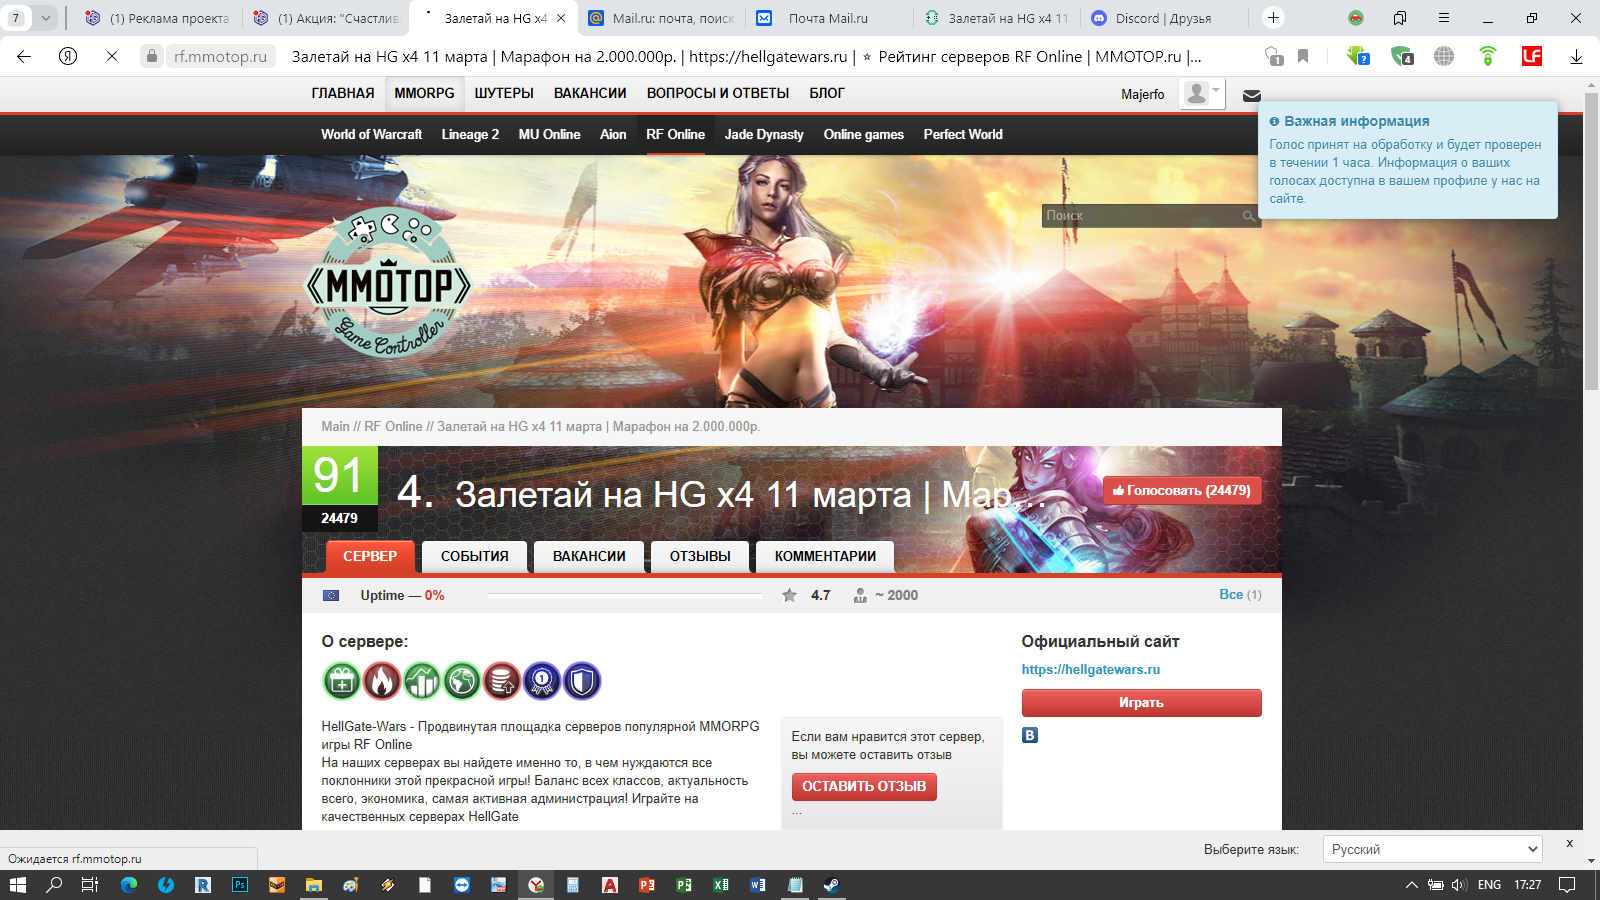The image size is (1600, 900).
Task: Open browser downloads arrow icon
Action: click(x=1576, y=57)
